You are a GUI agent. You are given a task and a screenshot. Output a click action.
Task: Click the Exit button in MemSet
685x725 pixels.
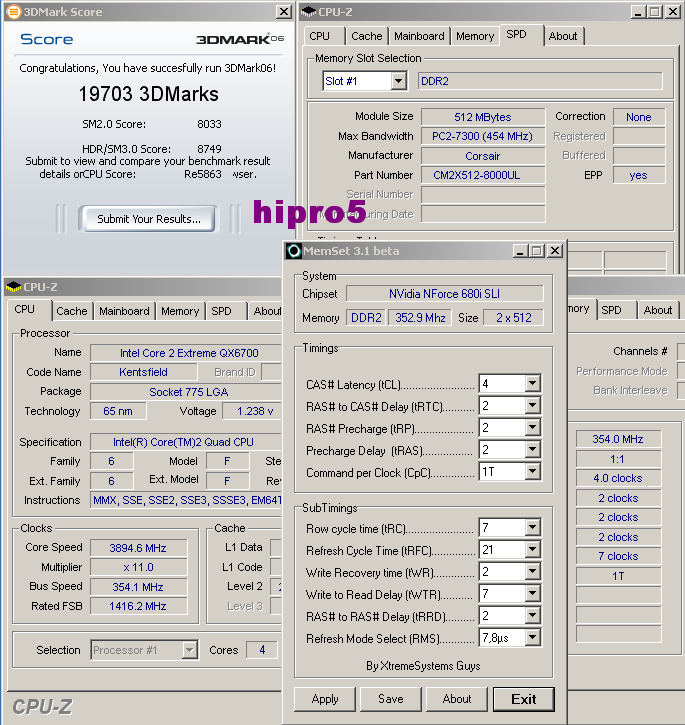click(524, 699)
